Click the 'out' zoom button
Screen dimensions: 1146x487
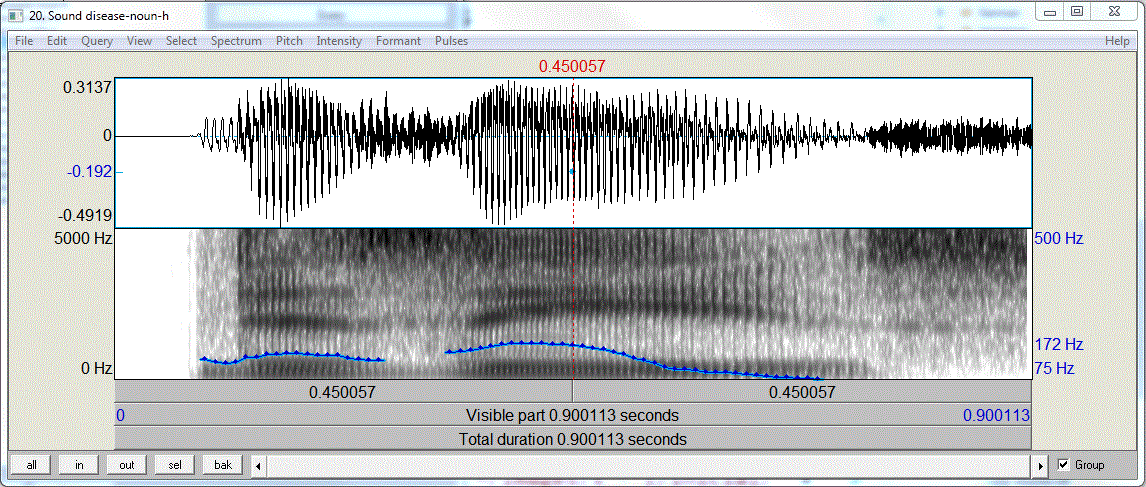[126, 465]
